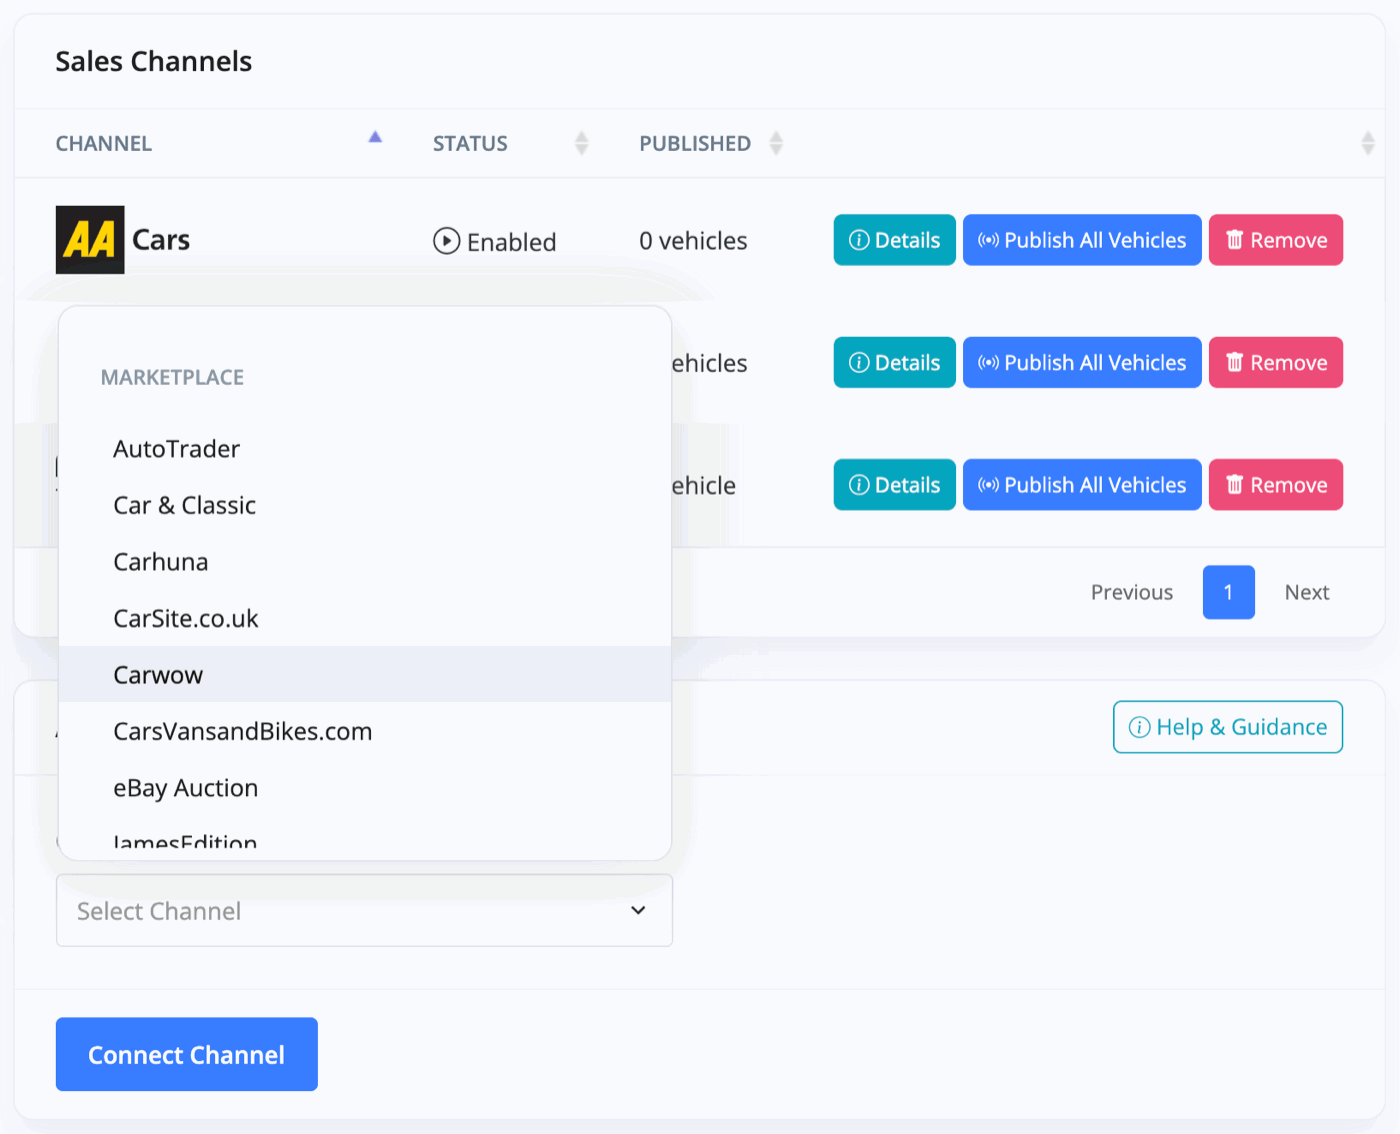Screen dimensions: 1400x1134
Task: Choose eBay Auction option
Action: 365,788
